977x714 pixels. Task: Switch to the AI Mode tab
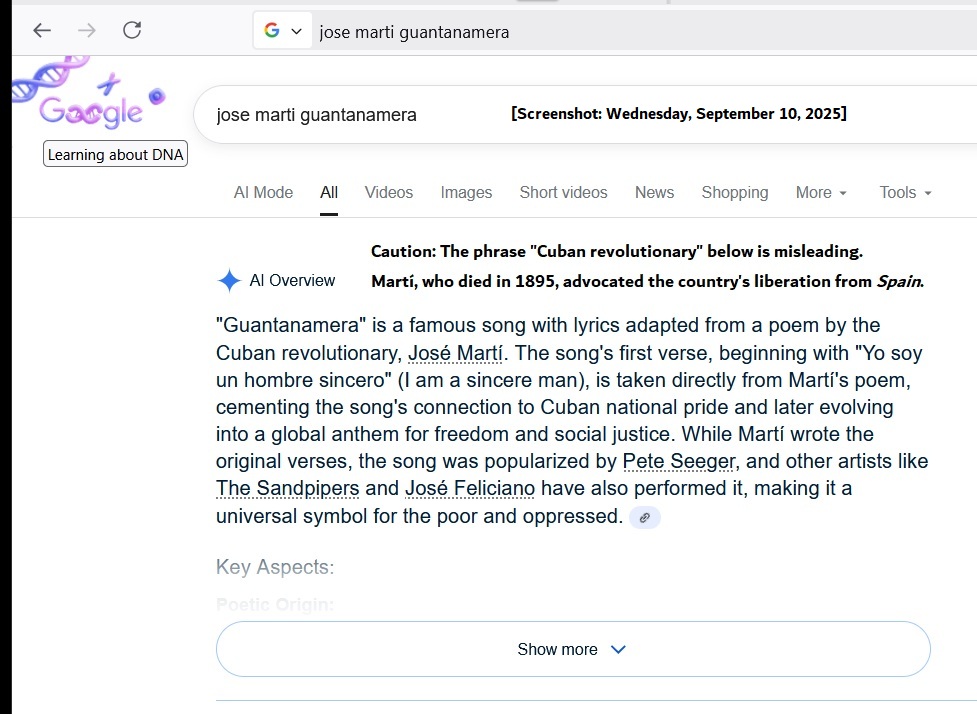coord(263,193)
